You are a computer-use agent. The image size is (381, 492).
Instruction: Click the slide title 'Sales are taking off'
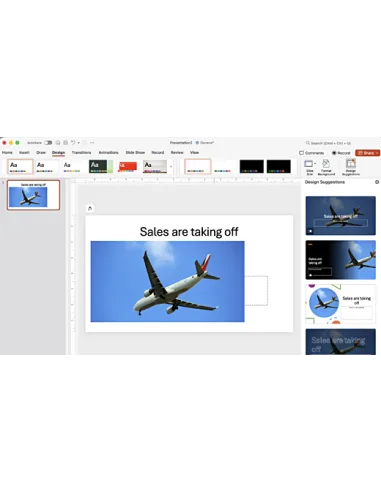tap(189, 232)
